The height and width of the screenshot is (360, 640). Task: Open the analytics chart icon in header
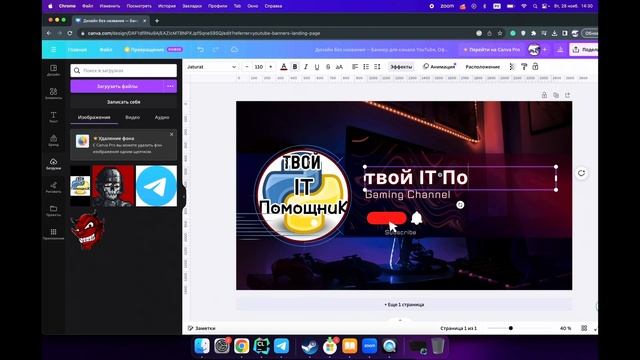[x=560, y=49]
